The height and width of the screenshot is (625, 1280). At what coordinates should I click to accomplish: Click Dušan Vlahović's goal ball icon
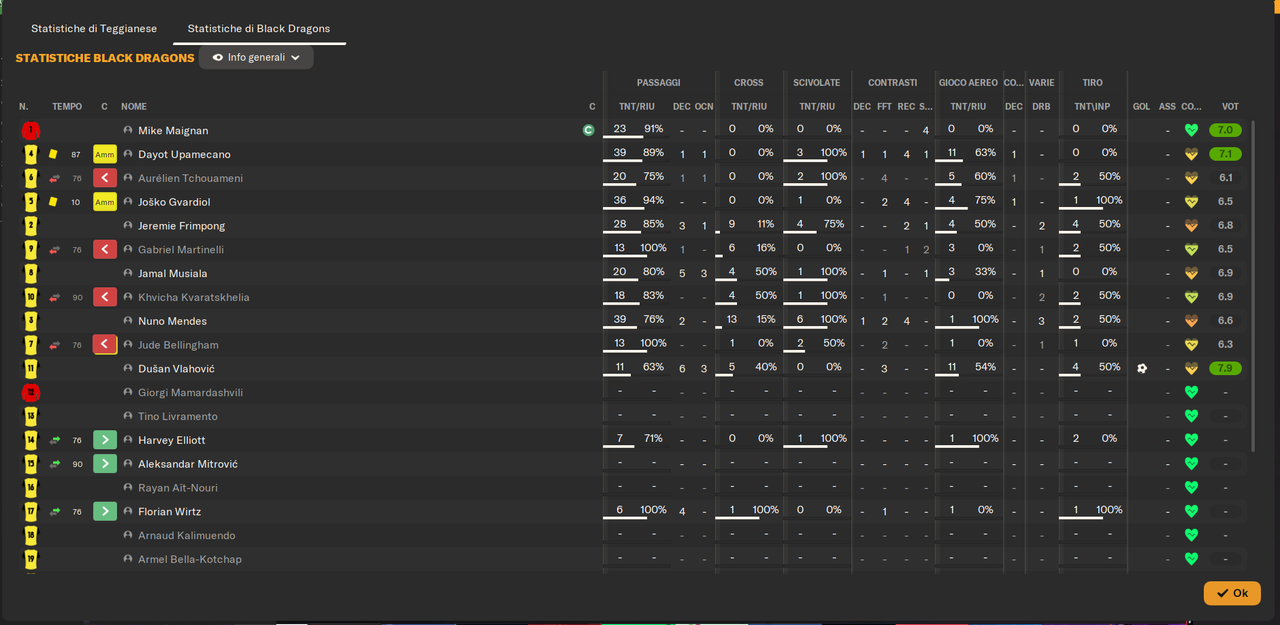click(1142, 369)
